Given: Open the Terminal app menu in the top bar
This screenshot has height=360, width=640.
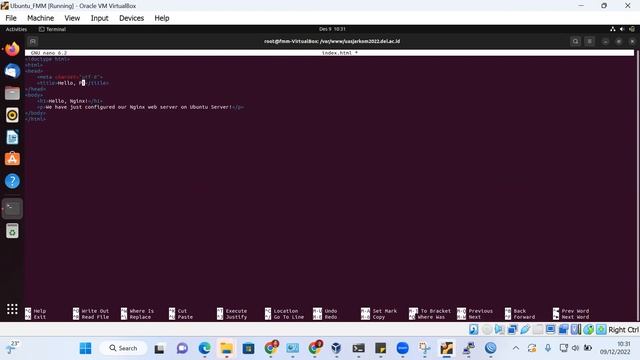Looking at the screenshot, I should [x=52, y=29].
